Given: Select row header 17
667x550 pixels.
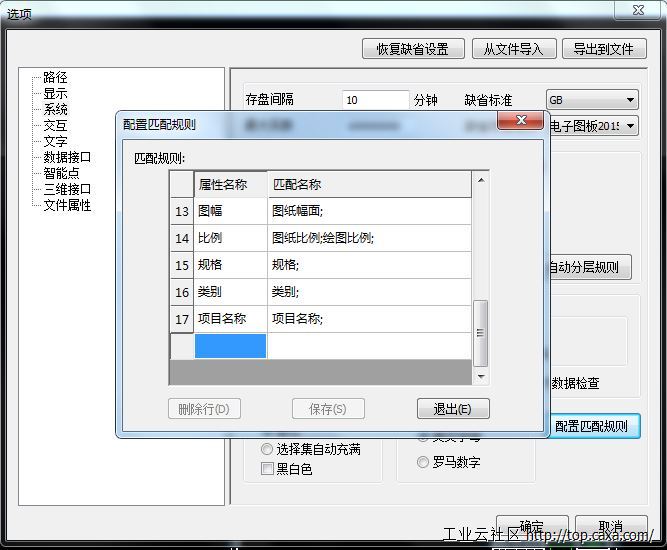Looking at the screenshot, I should point(182,319).
